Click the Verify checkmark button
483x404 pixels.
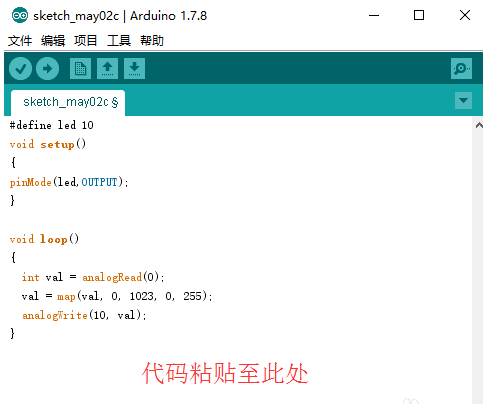click(21, 69)
